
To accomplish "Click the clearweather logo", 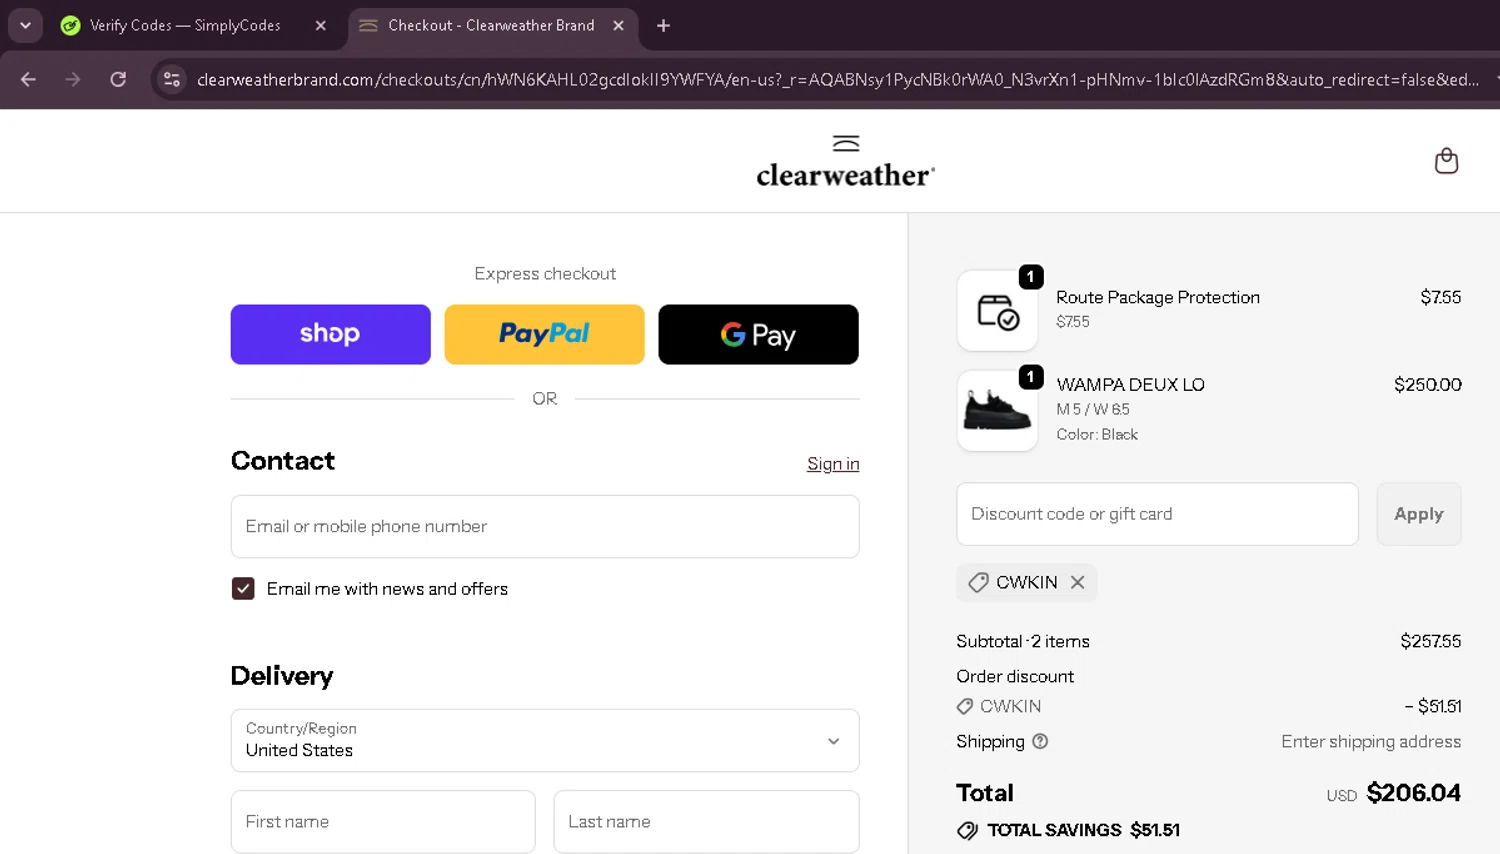I will (x=846, y=162).
